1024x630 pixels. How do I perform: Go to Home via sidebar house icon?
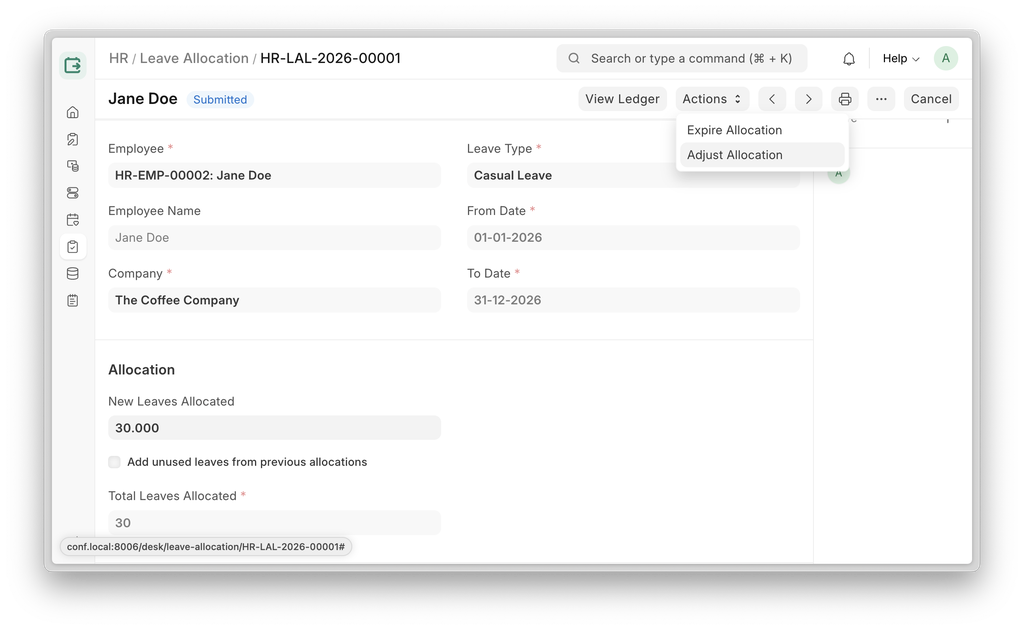72,112
